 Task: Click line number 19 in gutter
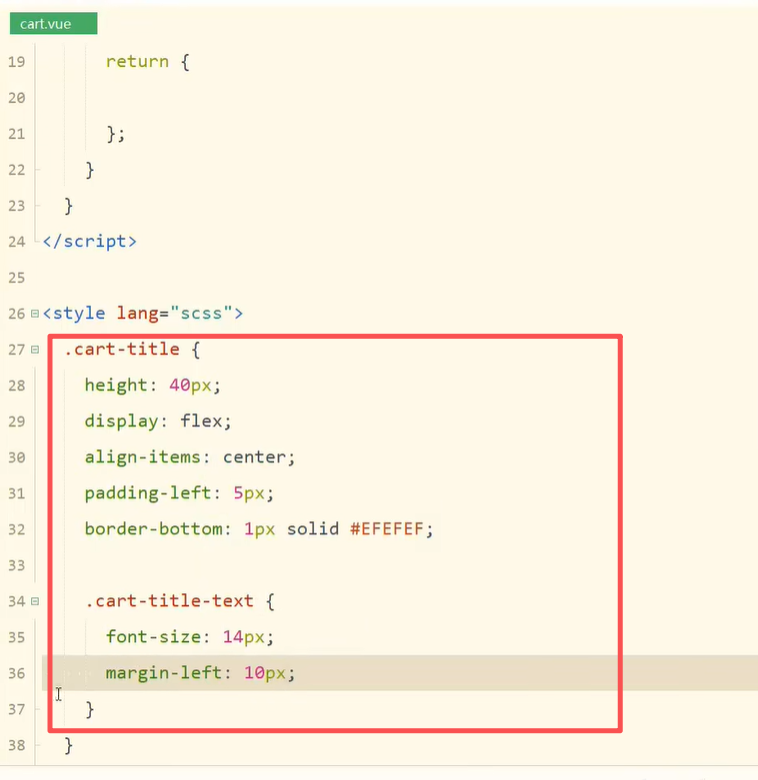click(16, 62)
